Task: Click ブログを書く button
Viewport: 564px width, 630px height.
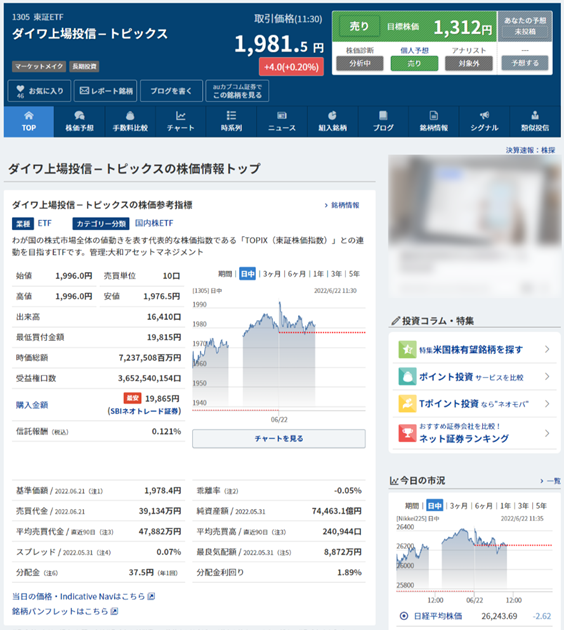Action: point(172,91)
